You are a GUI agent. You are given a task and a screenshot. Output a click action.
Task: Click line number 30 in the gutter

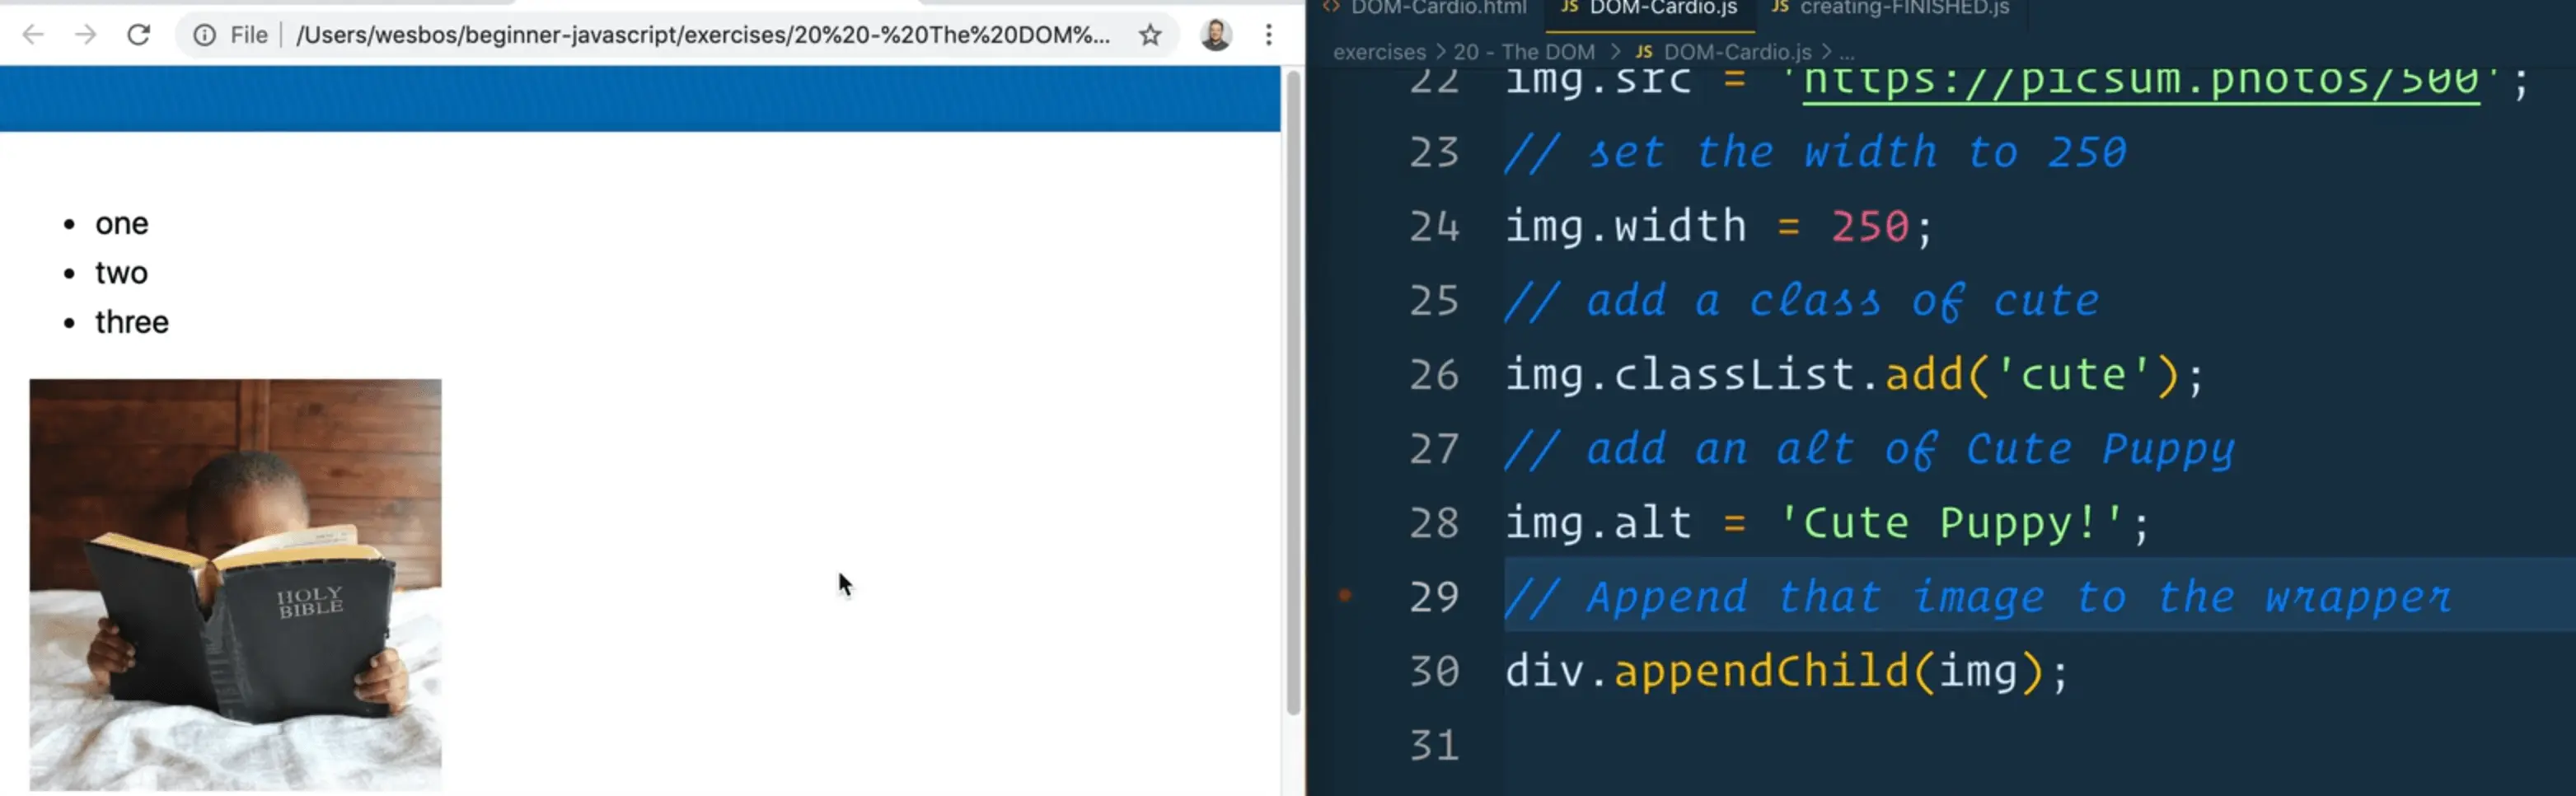point(1434,671)
